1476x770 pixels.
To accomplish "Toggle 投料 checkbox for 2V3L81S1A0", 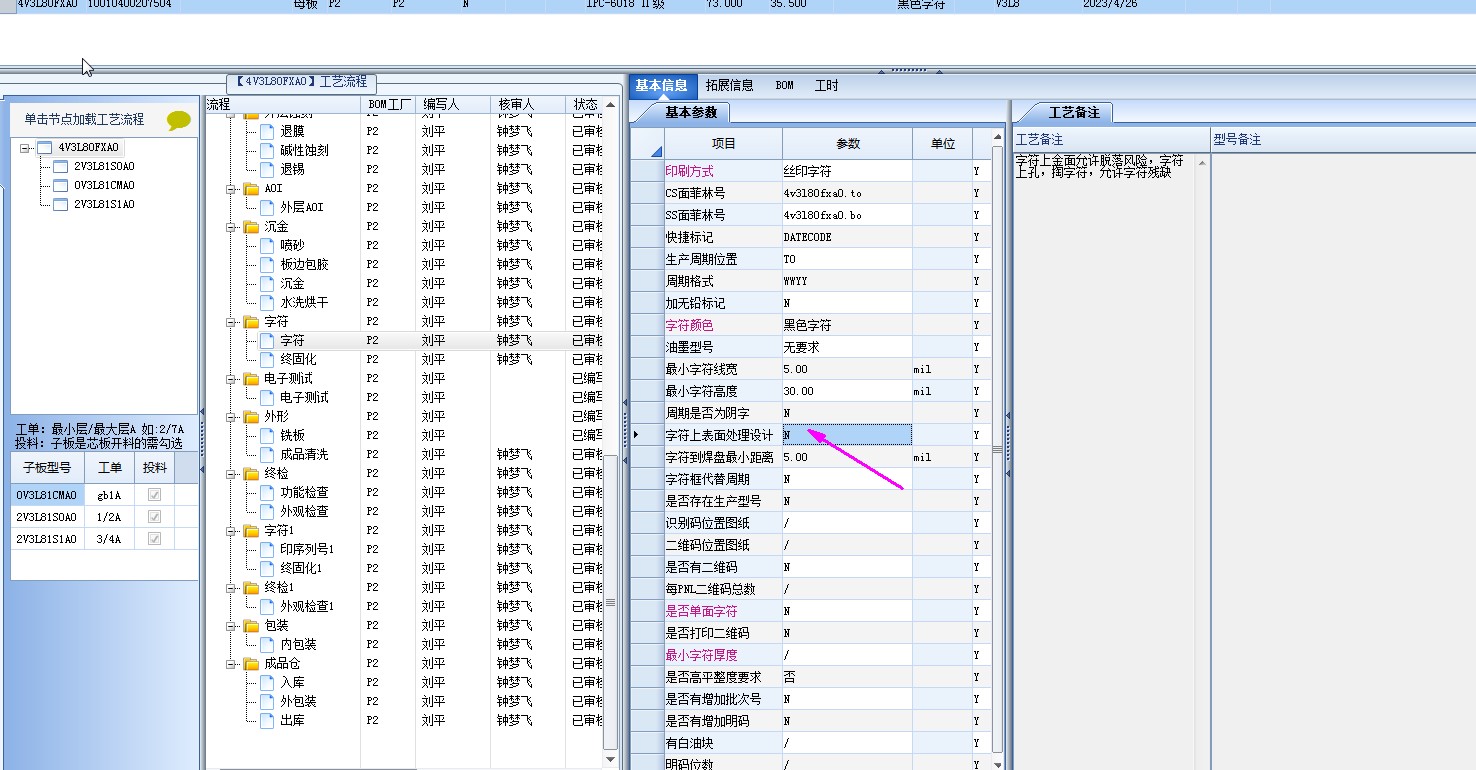I will (154, 539).
